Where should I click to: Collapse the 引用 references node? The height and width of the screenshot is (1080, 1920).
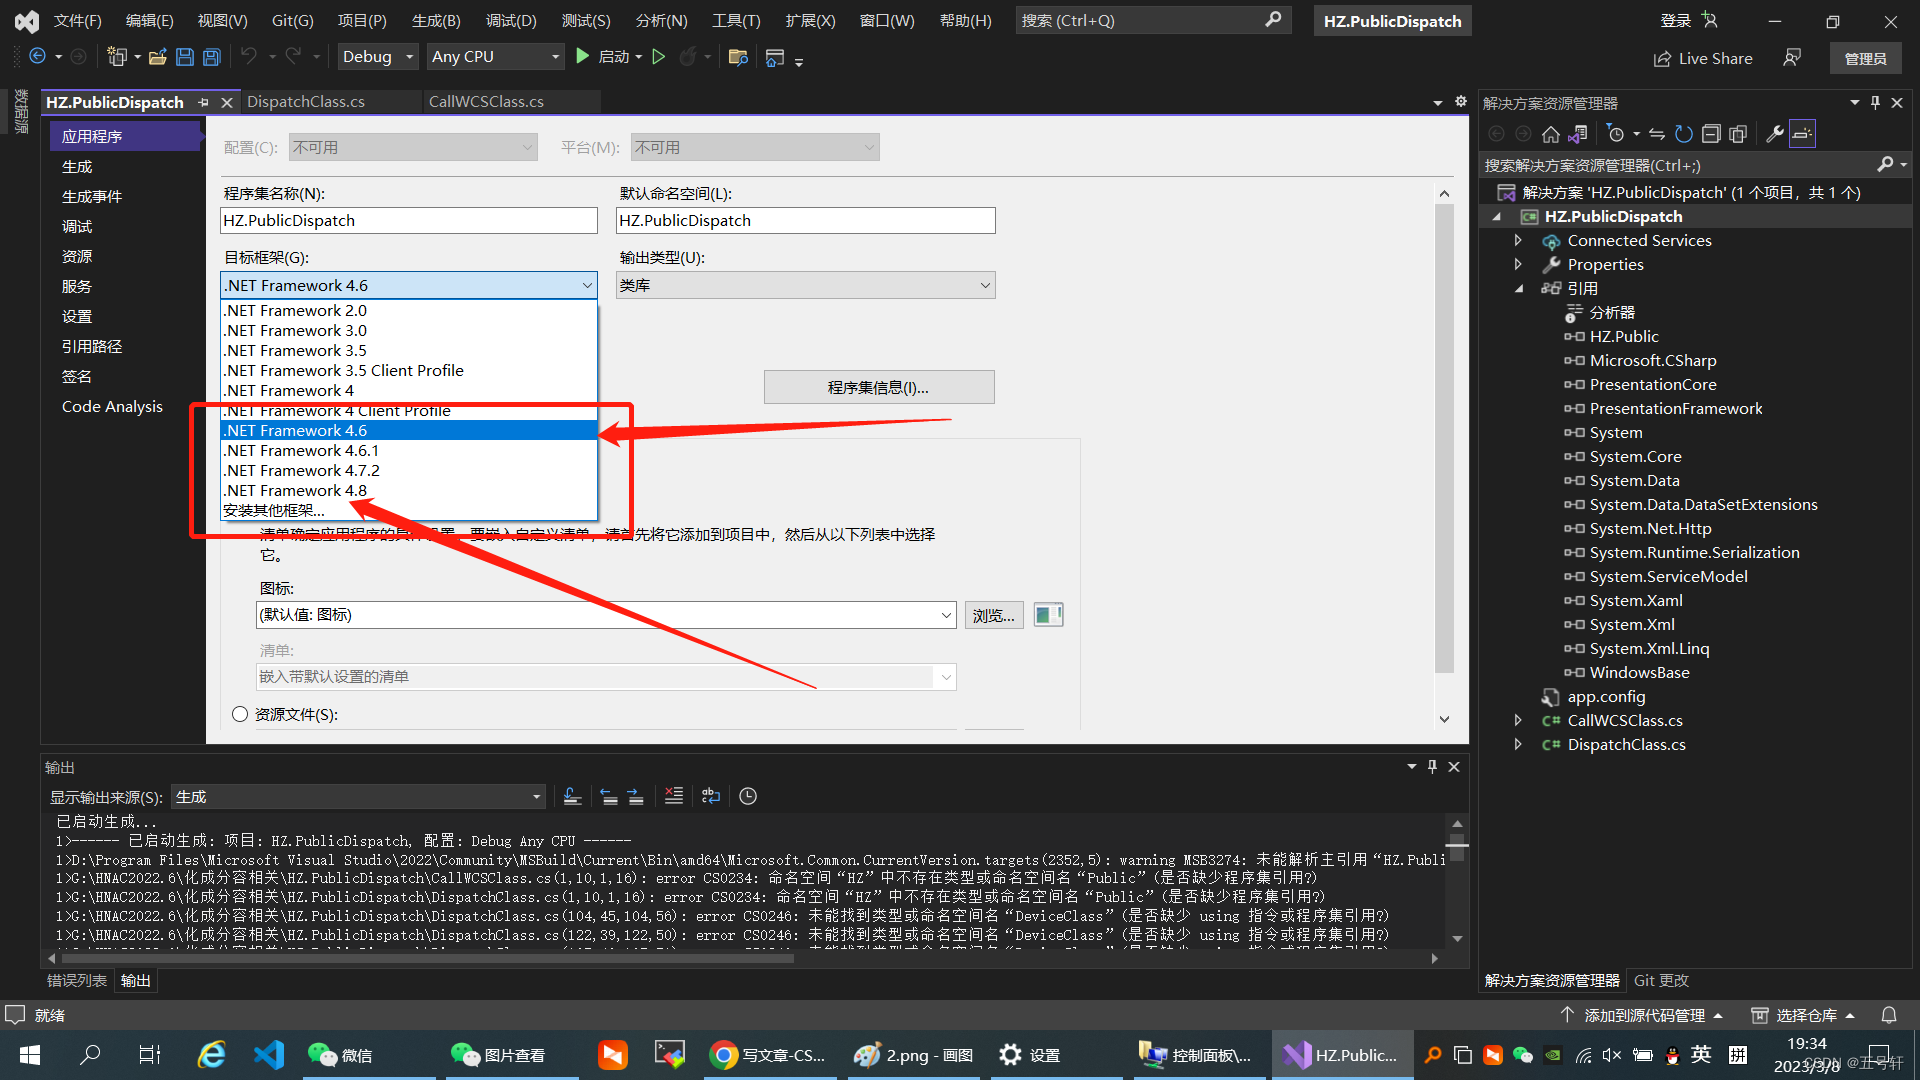pos(1518,289)
